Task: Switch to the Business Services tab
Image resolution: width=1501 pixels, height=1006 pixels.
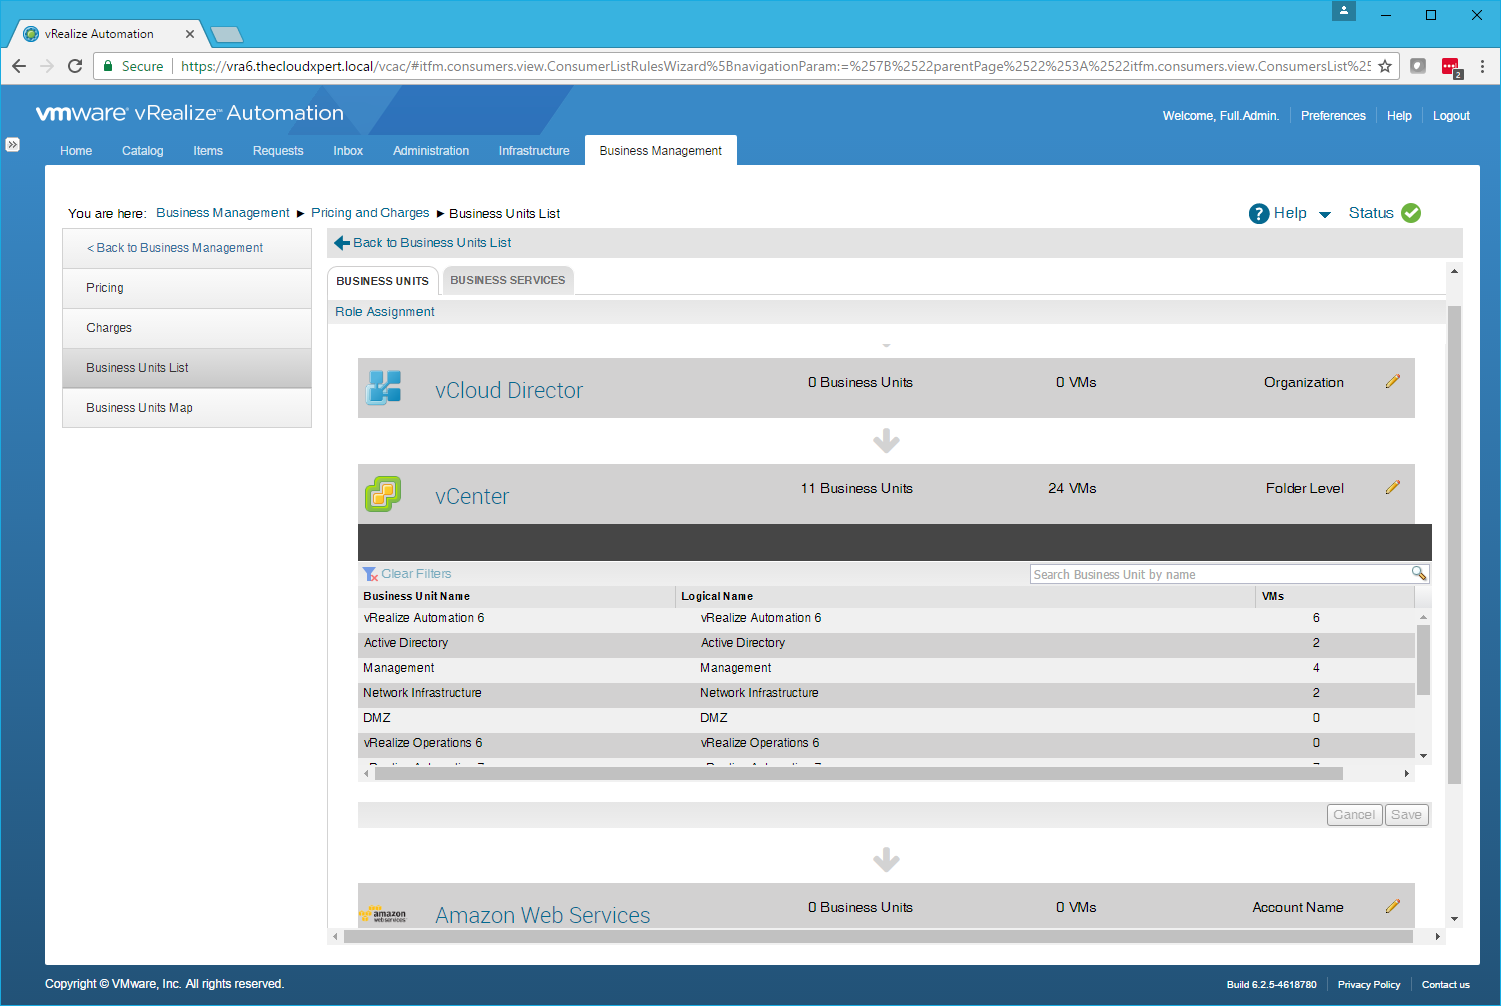Action: pyautogui.click(x=507, y=280)
